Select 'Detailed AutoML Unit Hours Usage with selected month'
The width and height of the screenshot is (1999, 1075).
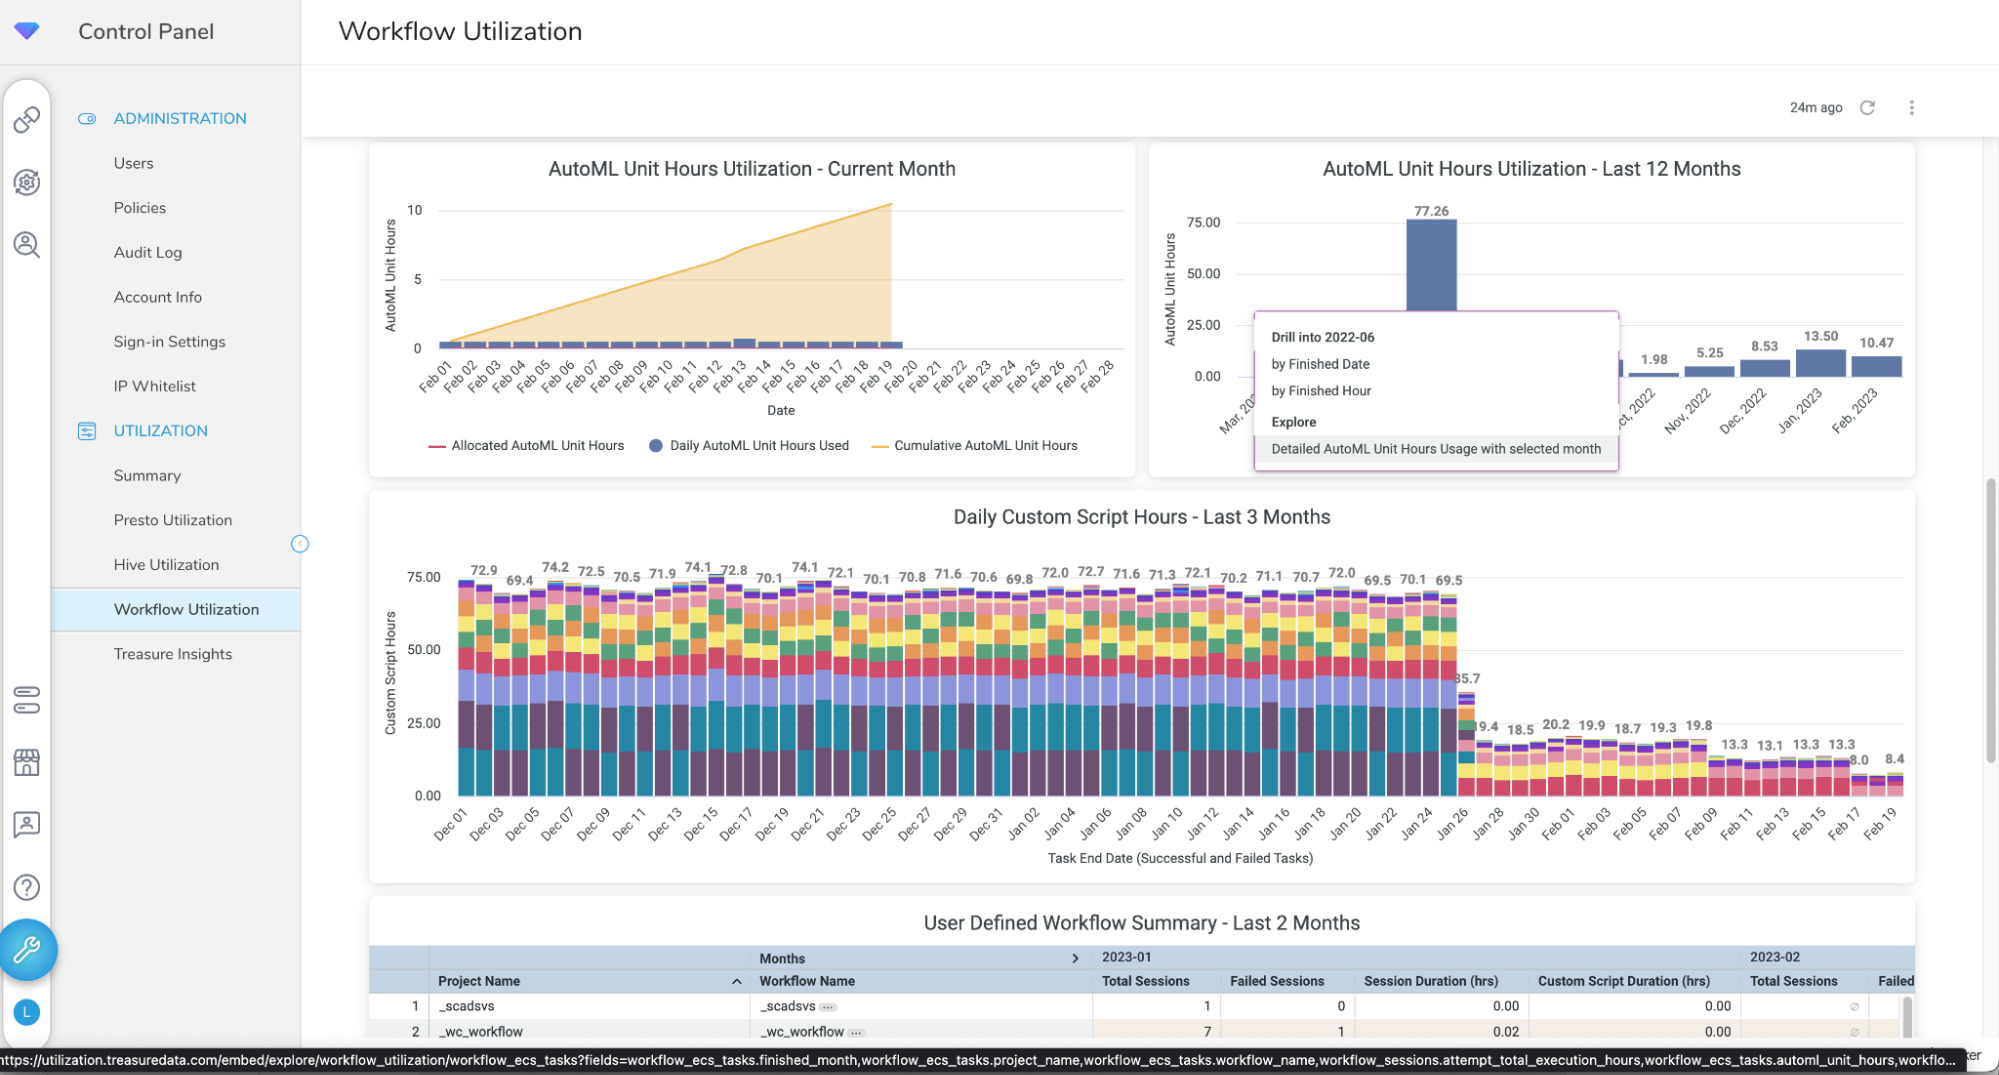click(1435, 449)
